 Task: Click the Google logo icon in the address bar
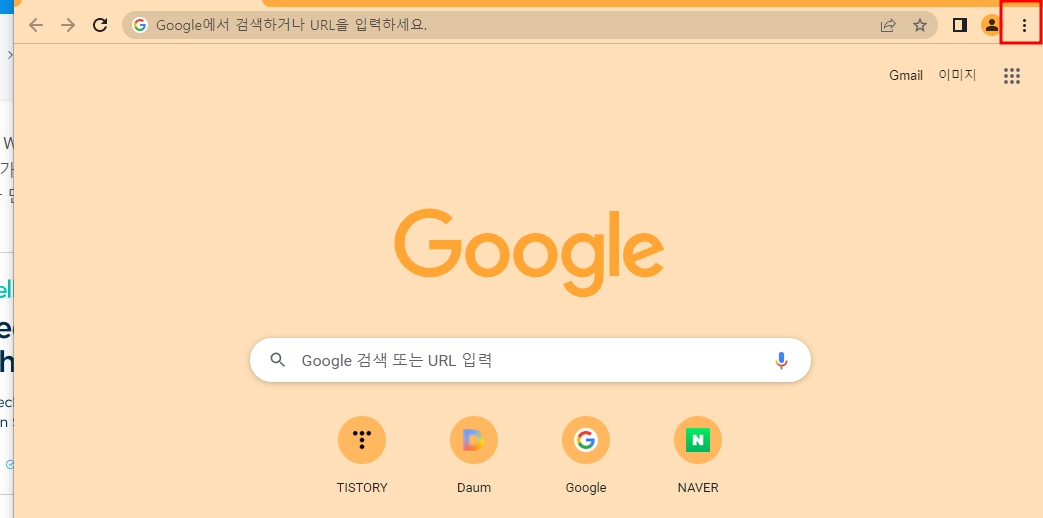point(140,25)
